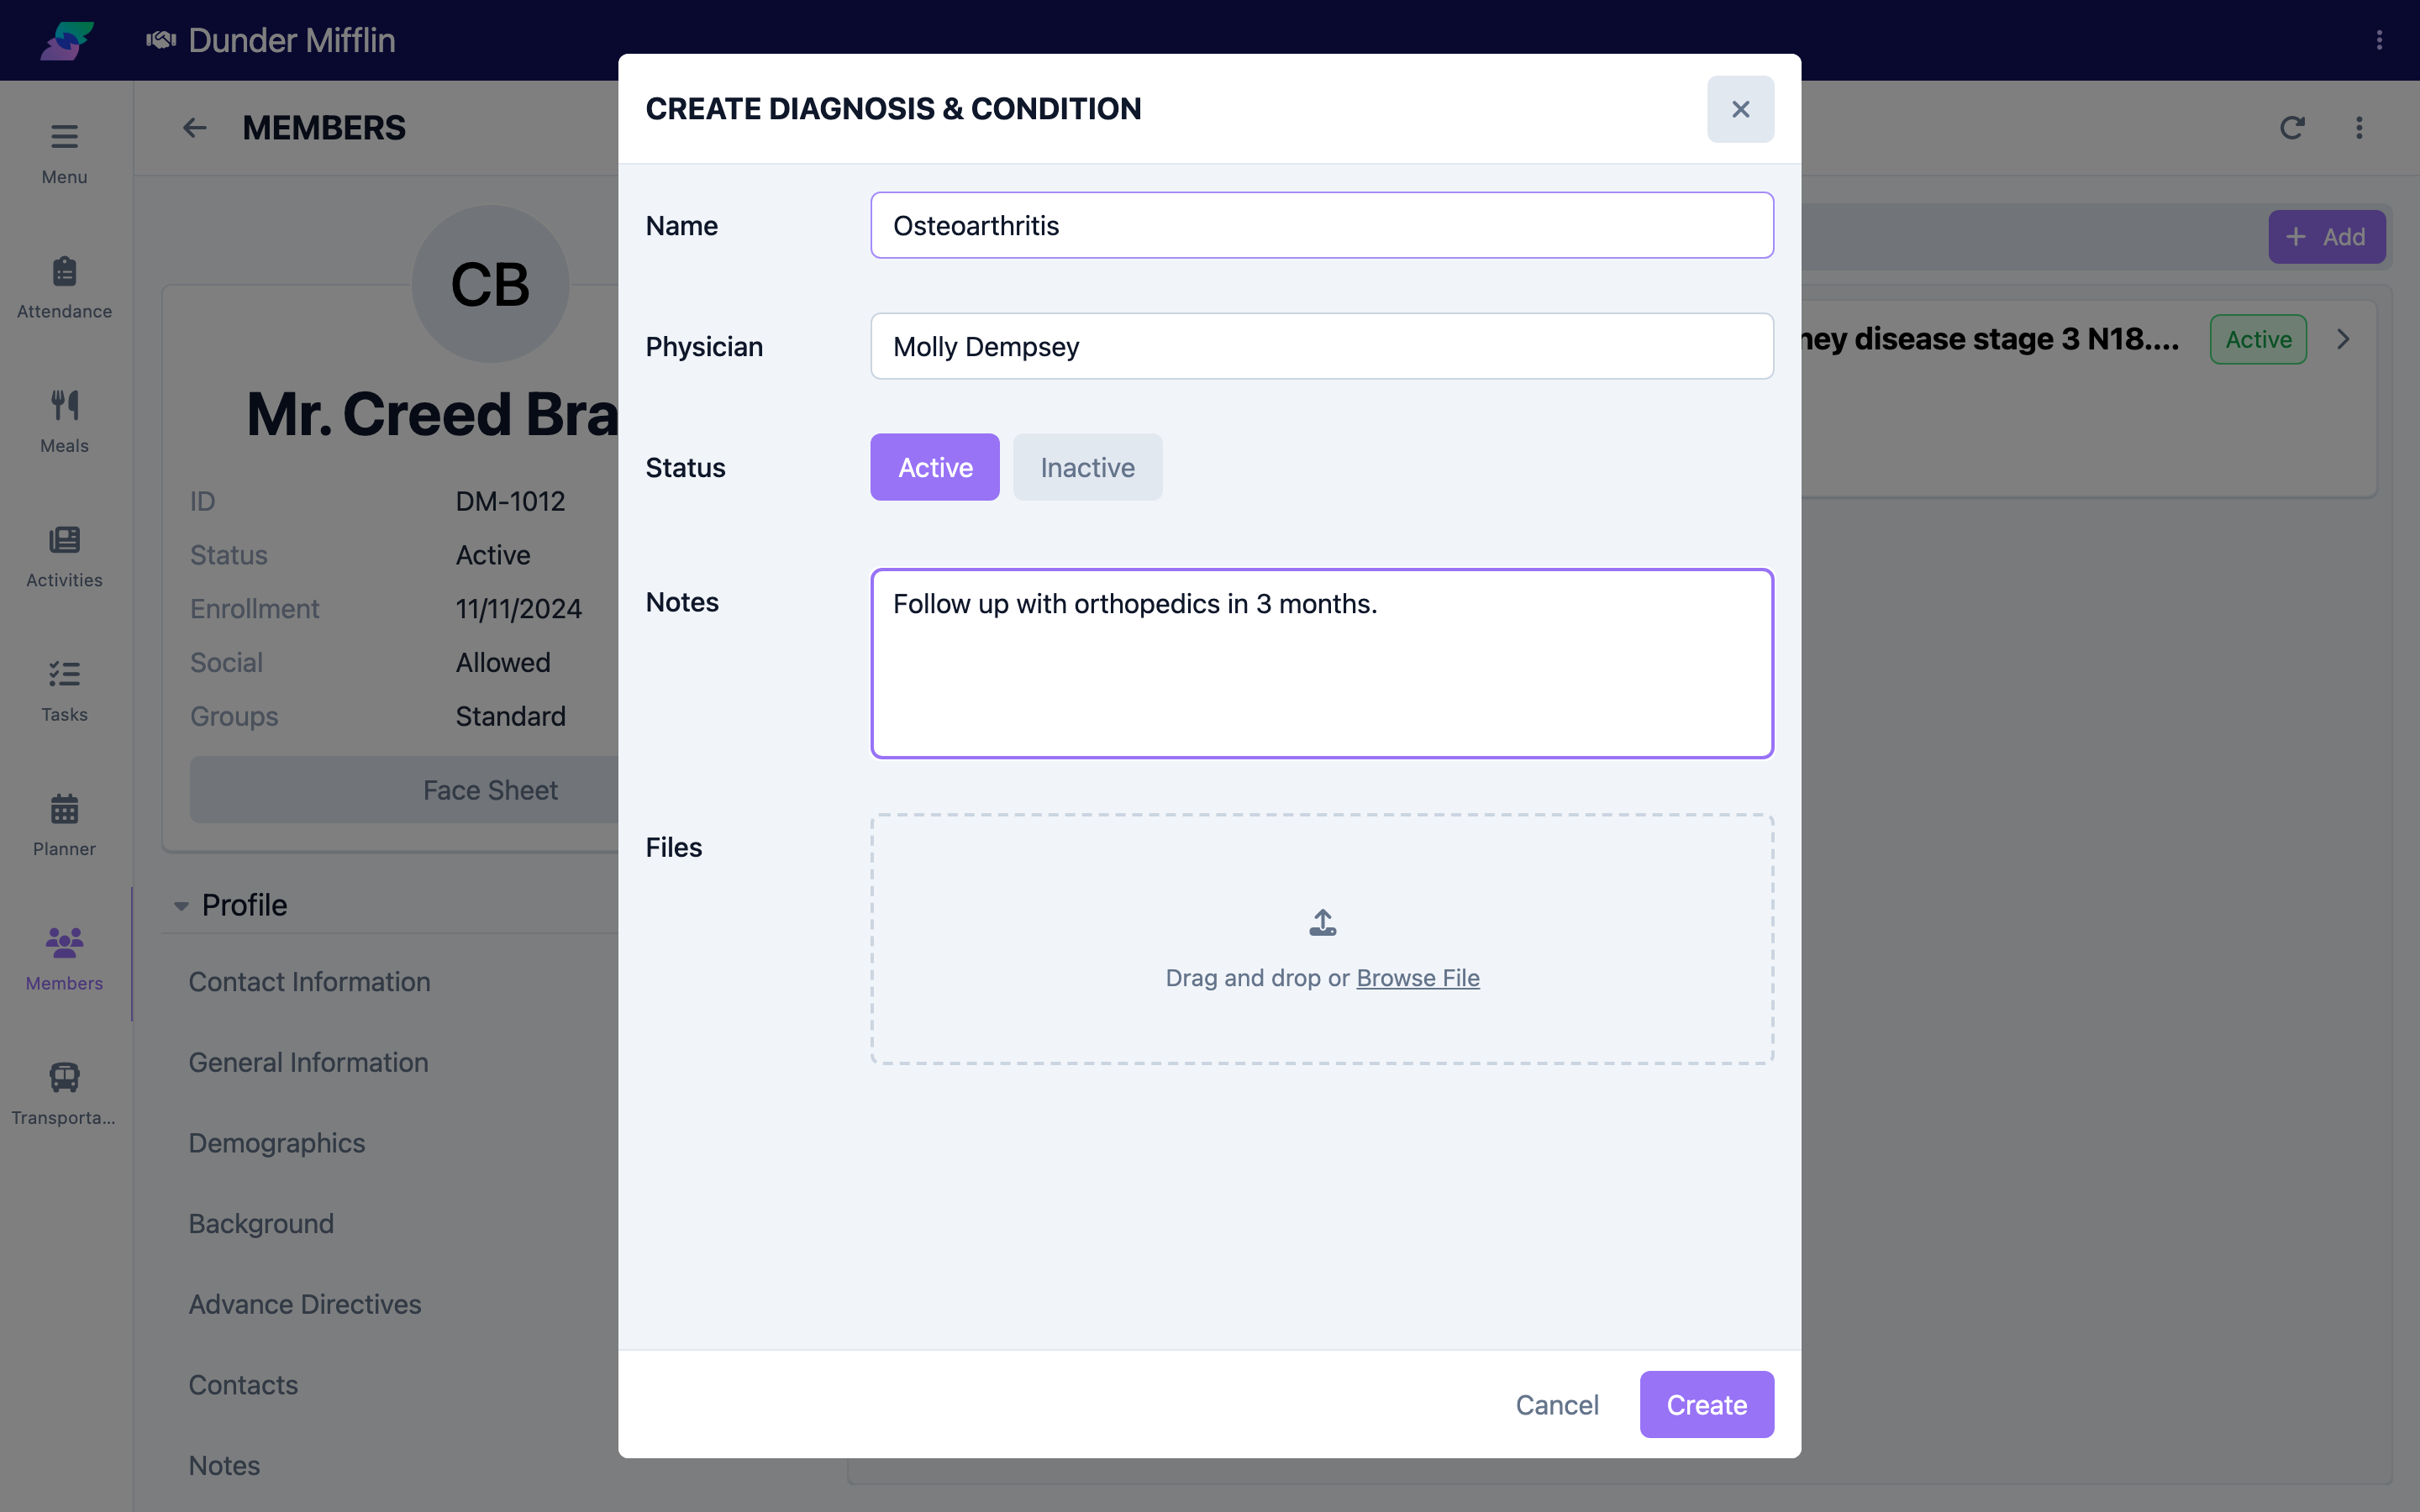Viewport: 2420px width, 1512px height.
Task: Set status to Inactive
Action: (1087, 467)
